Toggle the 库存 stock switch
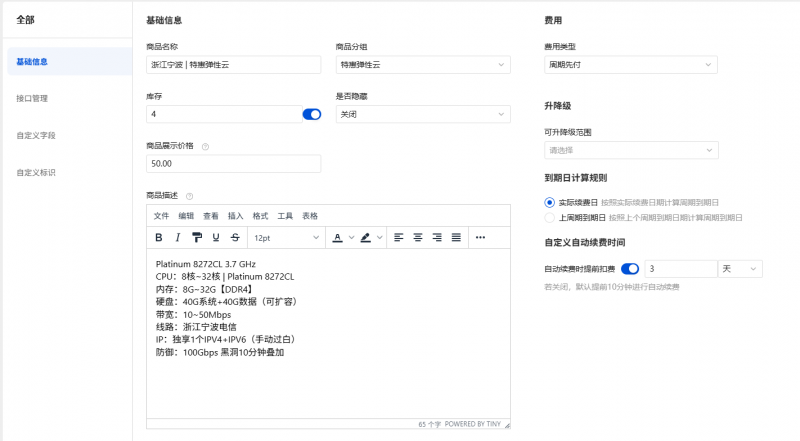800x441 pixels. (311, 114)
